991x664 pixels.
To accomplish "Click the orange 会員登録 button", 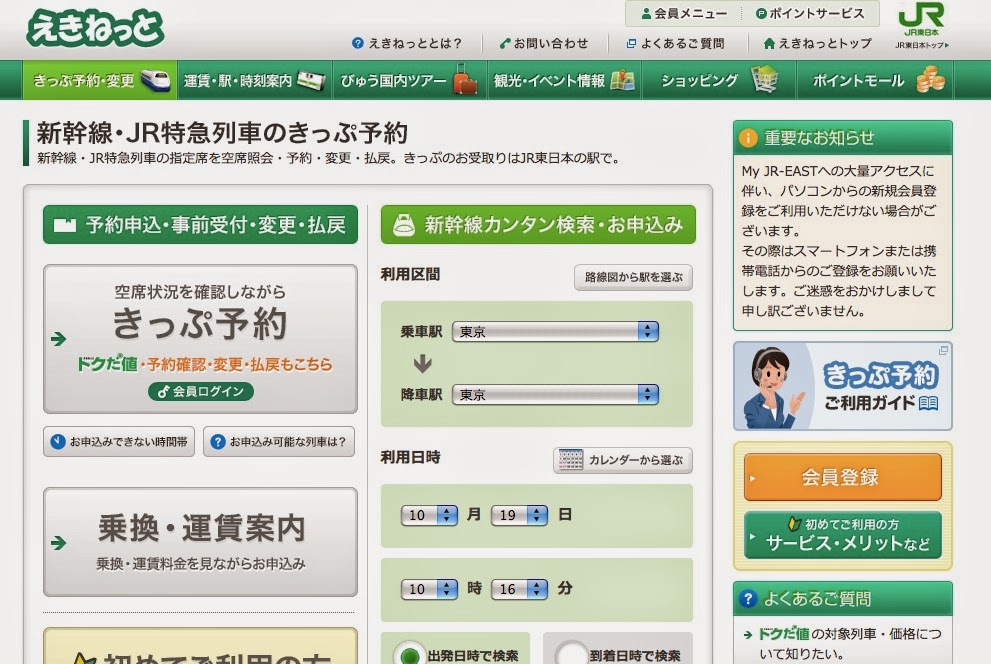I will coord(842,477).
